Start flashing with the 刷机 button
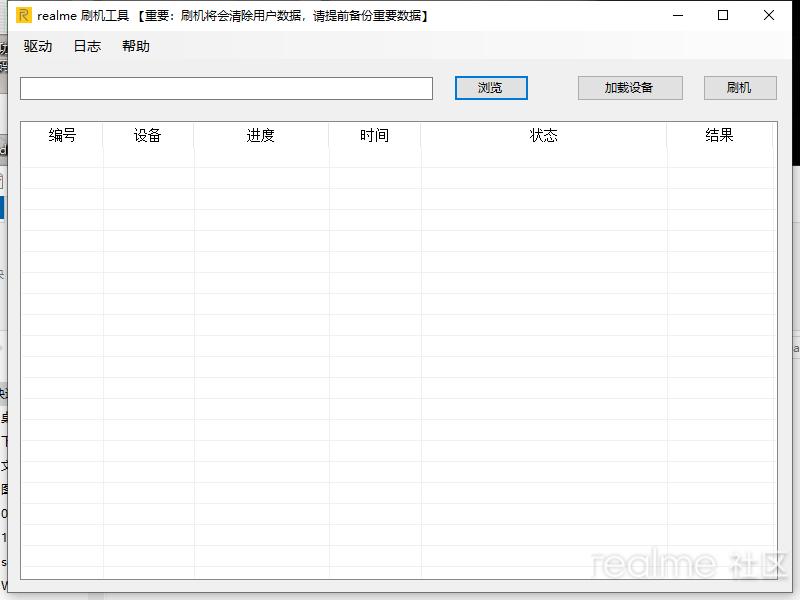The width and height of the screenshot is (800, 600). point(739,88)
